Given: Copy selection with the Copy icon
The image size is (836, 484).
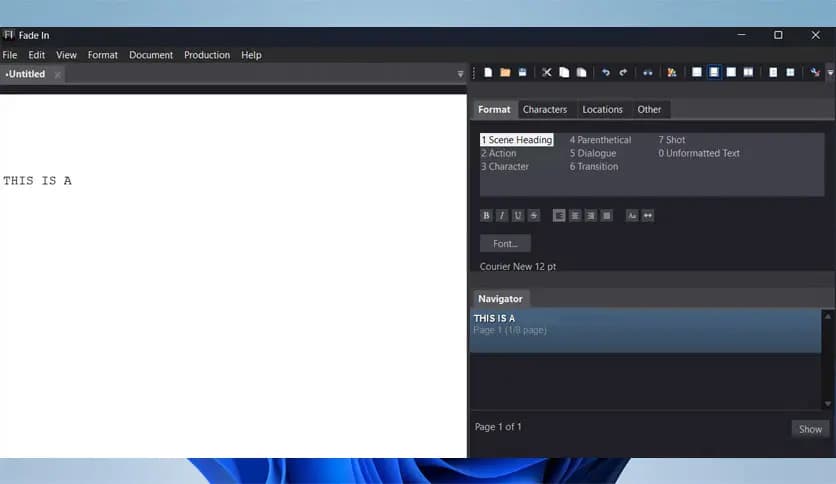Looking at the screenshot, I should (x=564, y=72).
